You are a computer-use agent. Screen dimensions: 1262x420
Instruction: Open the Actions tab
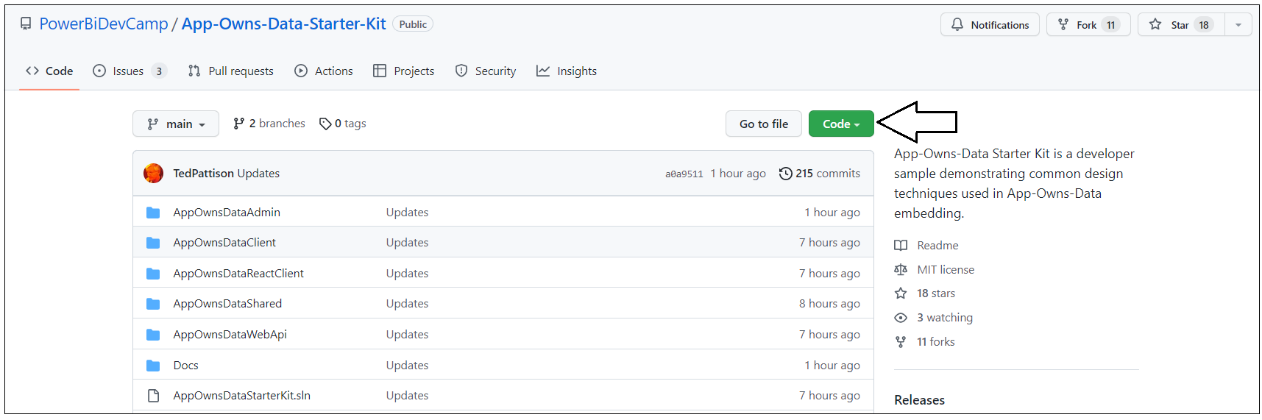pos(324,71)
